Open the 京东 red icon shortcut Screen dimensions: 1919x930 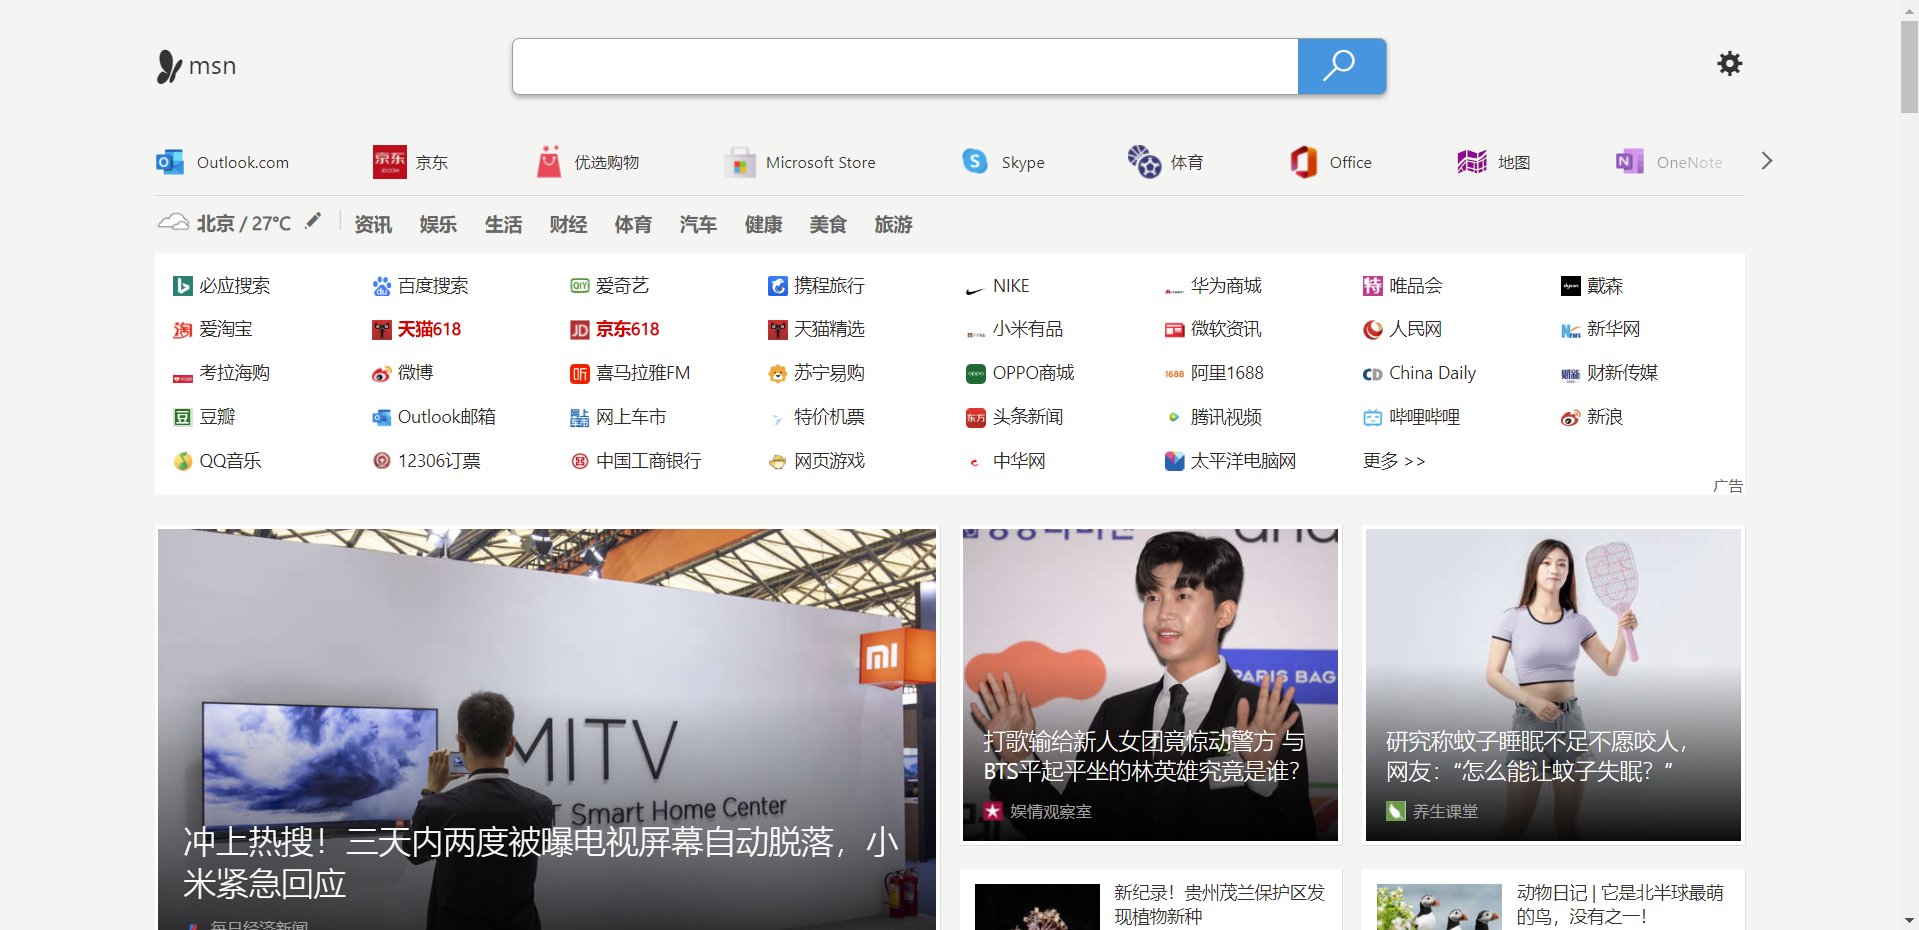pos(389,162)
